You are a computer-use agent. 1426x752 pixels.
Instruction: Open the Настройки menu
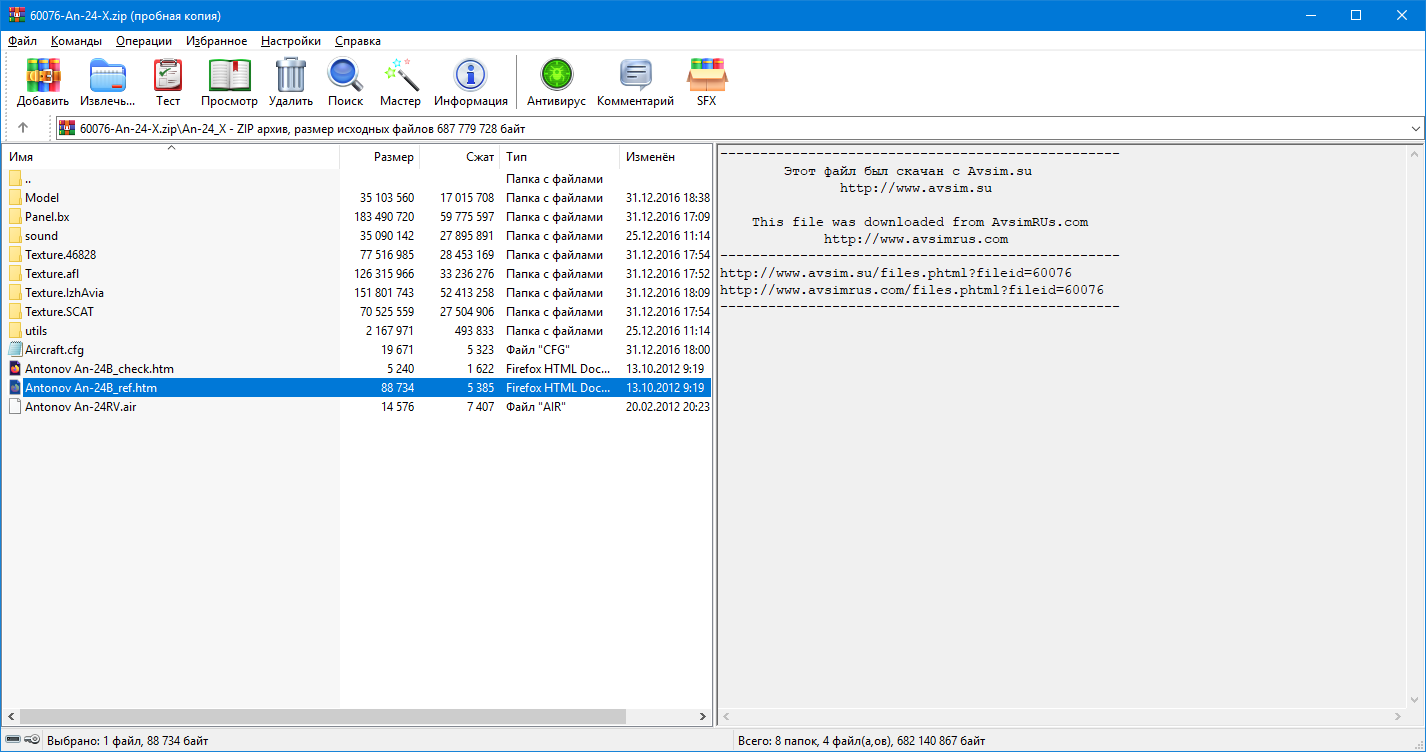pyautogui.click(x=290, y=41)
